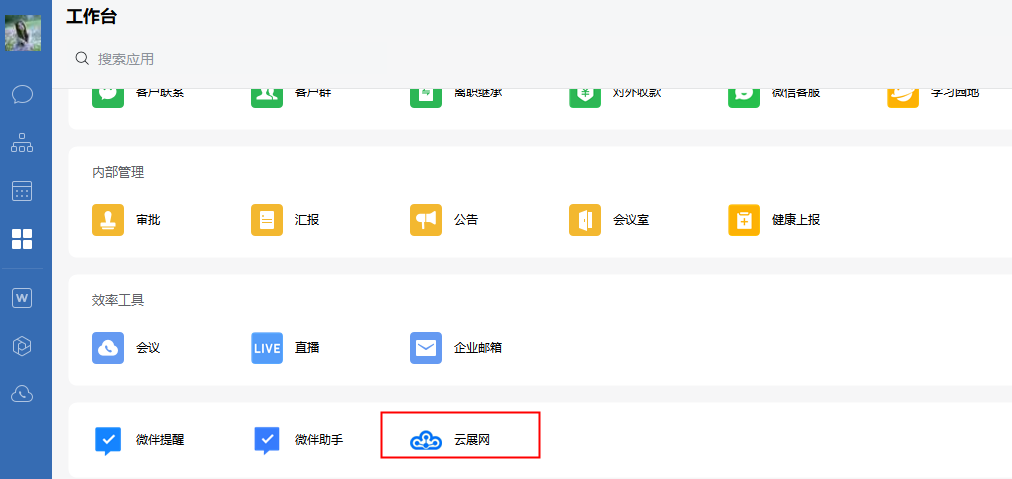Click the 效率工具 section heading
Viewport: 1012px width, 479px height.
pyautogui.click(x=118, y=300)
